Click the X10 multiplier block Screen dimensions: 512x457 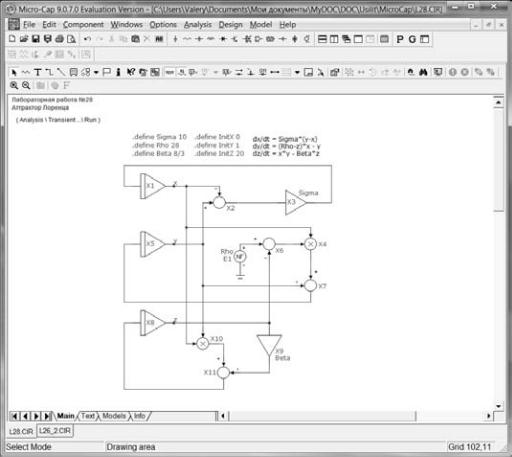click(202, 344)
